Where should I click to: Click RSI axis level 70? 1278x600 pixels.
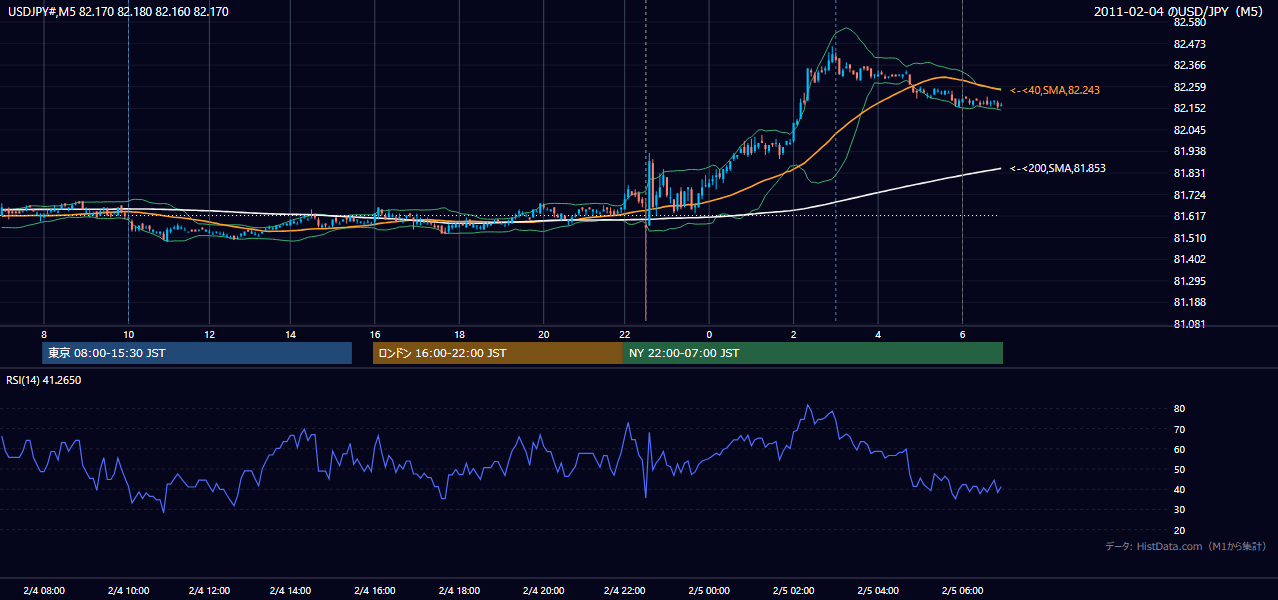(x=1179, y=429)
